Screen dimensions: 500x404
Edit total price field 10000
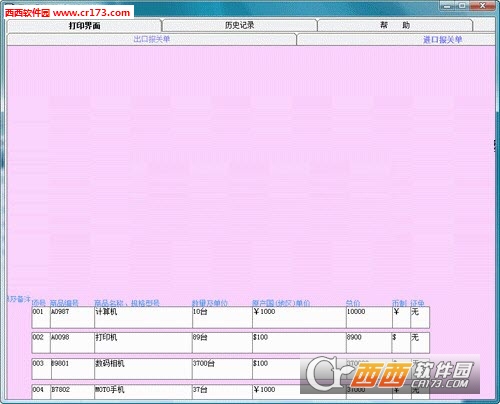tap(369, 317)
